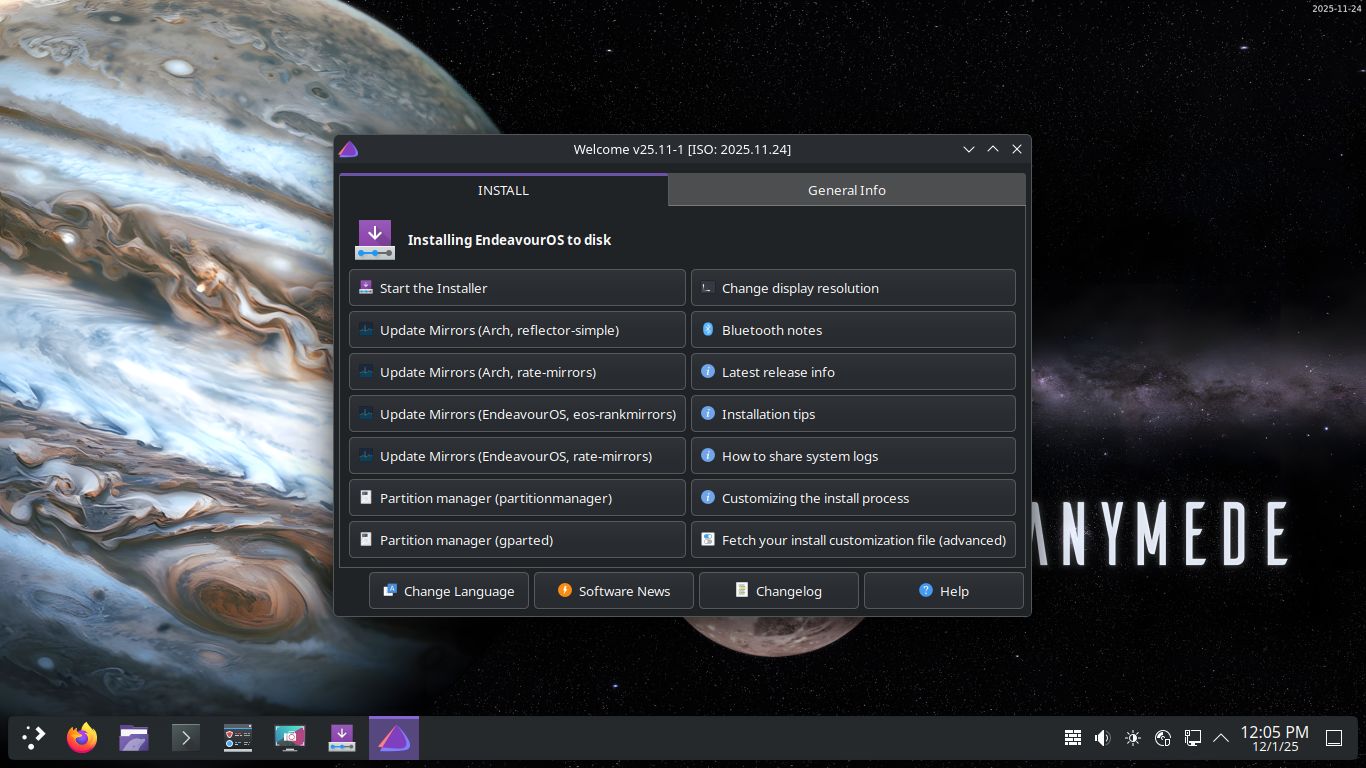
Task: Click the Help button
Action: pos(944,591)
